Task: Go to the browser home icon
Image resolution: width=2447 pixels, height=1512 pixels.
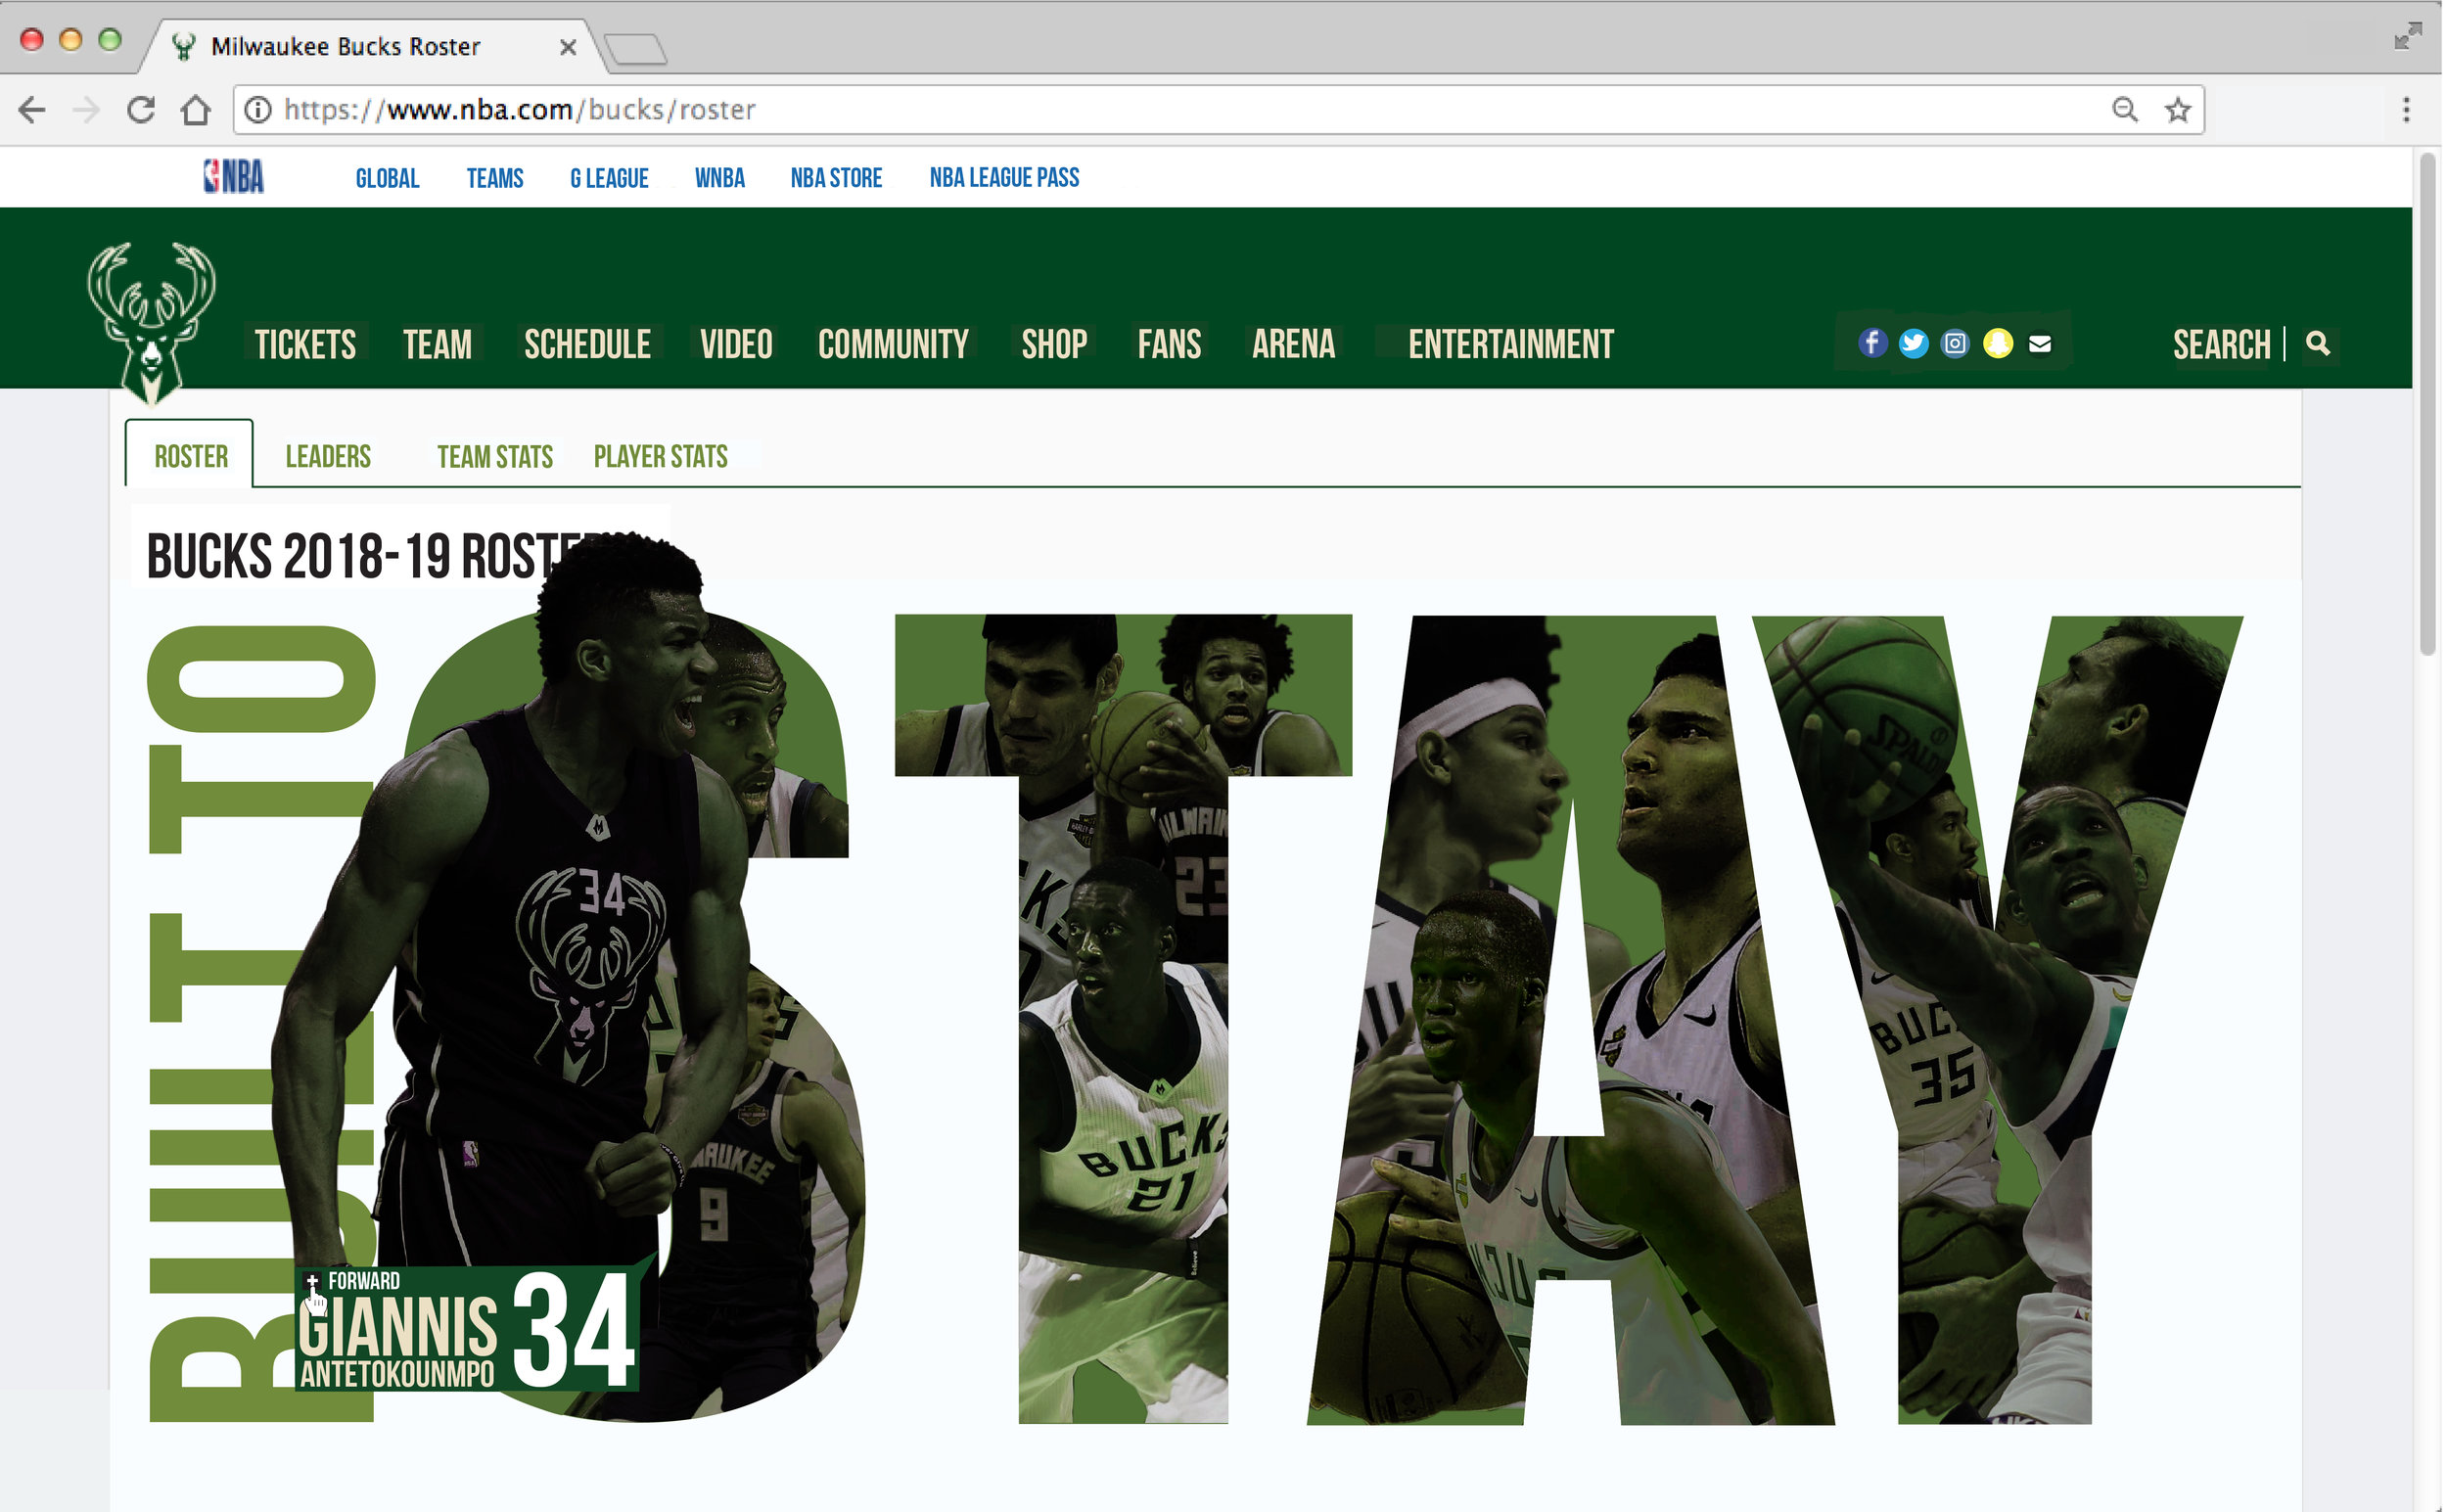Action: click(x=196, y=109)
